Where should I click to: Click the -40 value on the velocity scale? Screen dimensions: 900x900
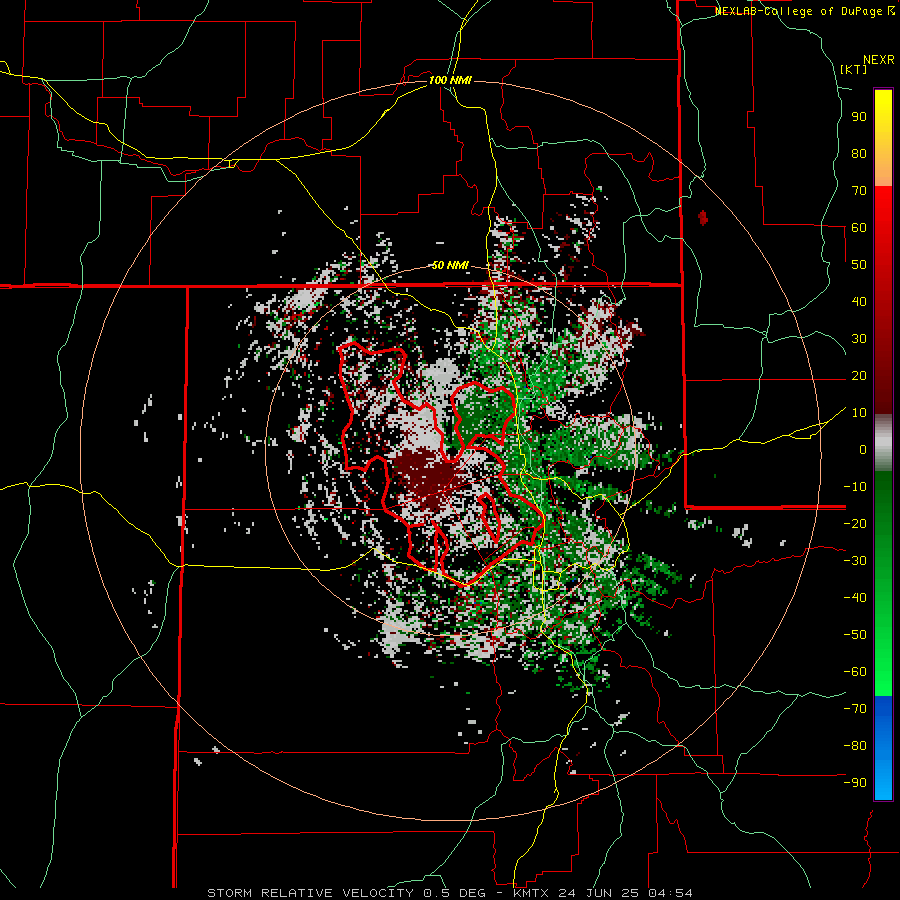[855, 598]
